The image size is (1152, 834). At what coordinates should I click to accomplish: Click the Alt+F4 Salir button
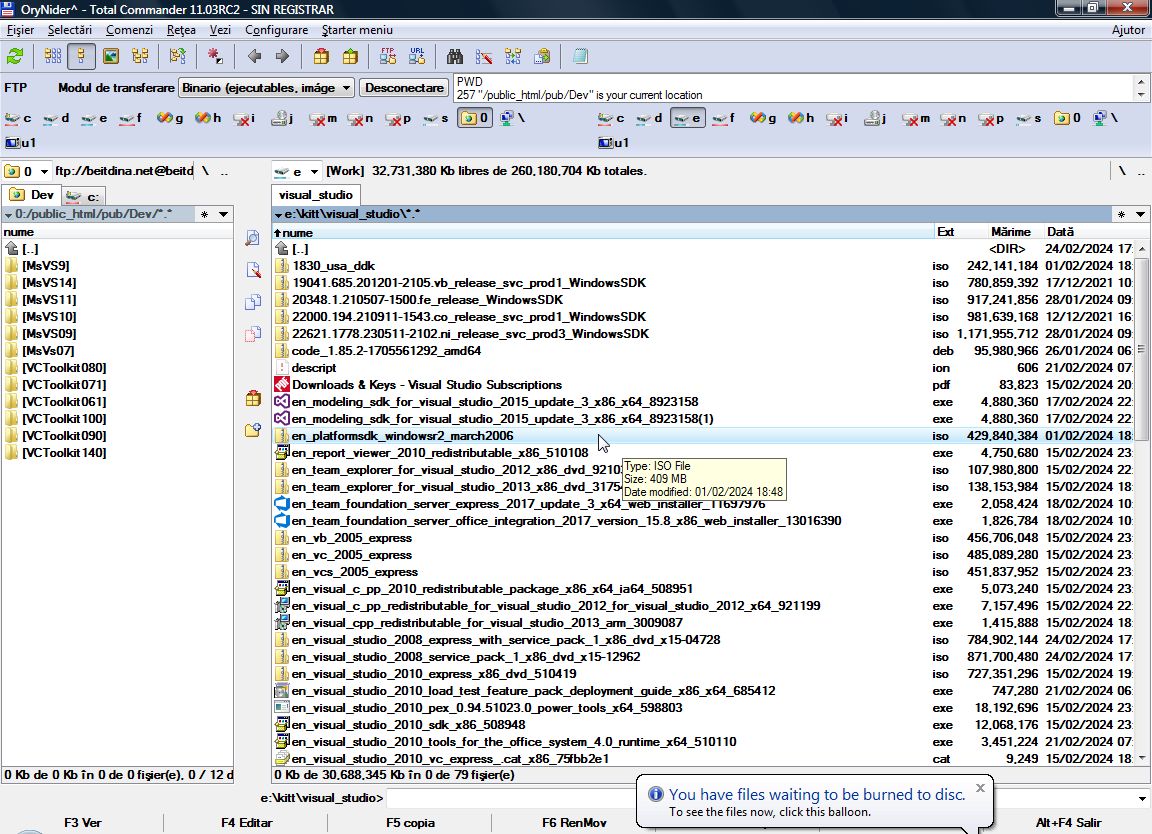(x=1068, y=823)
